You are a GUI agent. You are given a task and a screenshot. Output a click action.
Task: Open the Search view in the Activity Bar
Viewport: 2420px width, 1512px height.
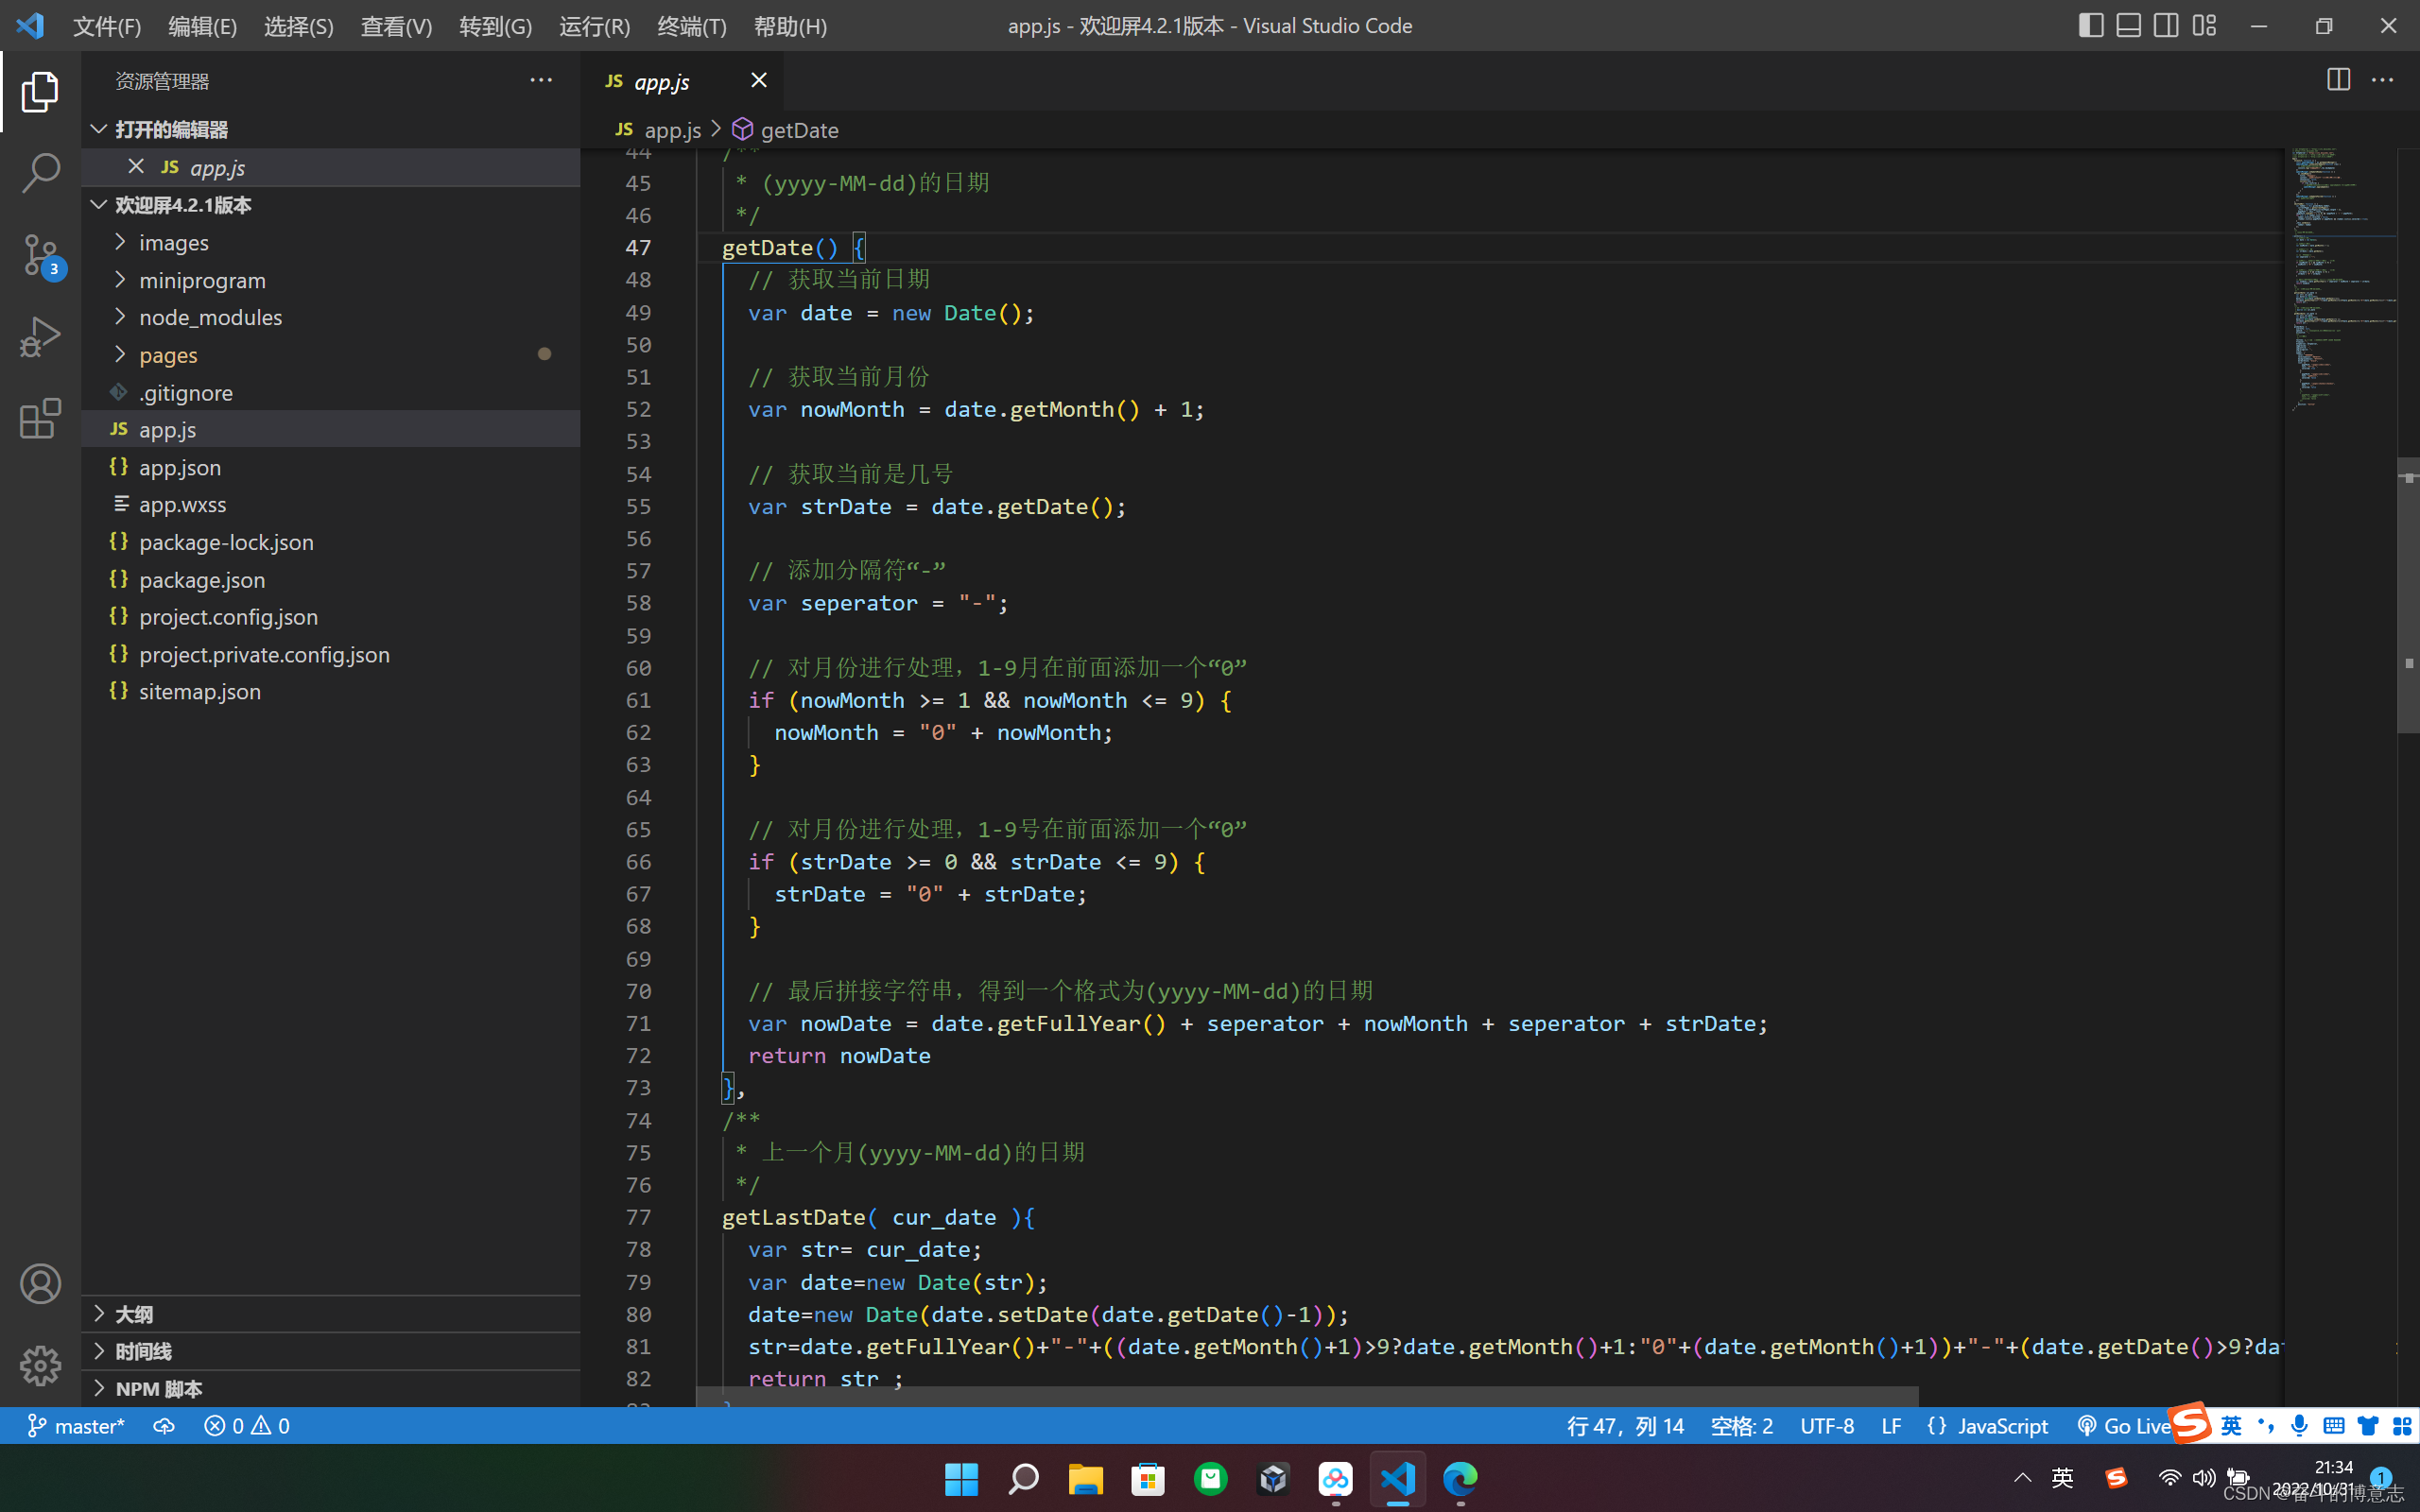[40, 172]
